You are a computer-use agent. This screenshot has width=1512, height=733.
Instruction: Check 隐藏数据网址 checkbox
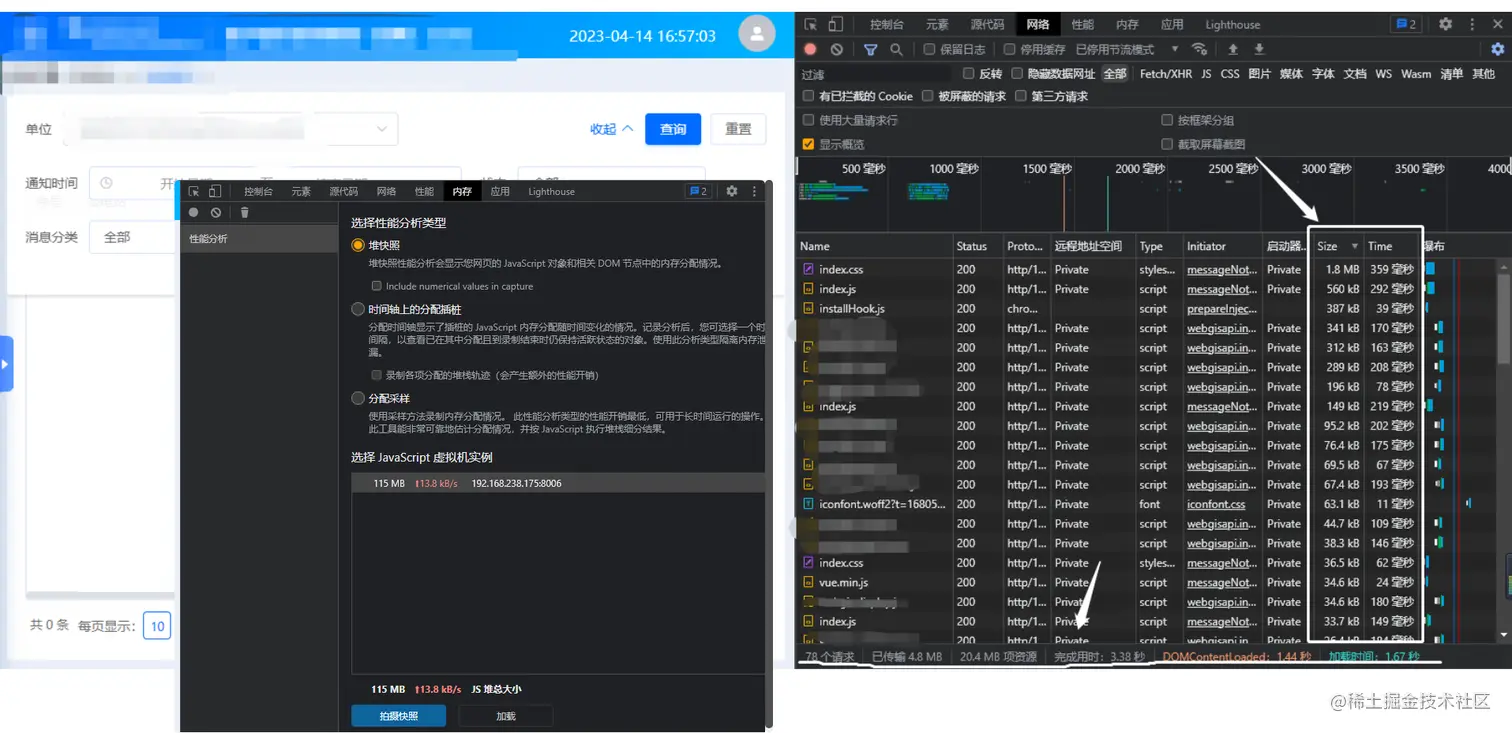(x=1017, y=73)
